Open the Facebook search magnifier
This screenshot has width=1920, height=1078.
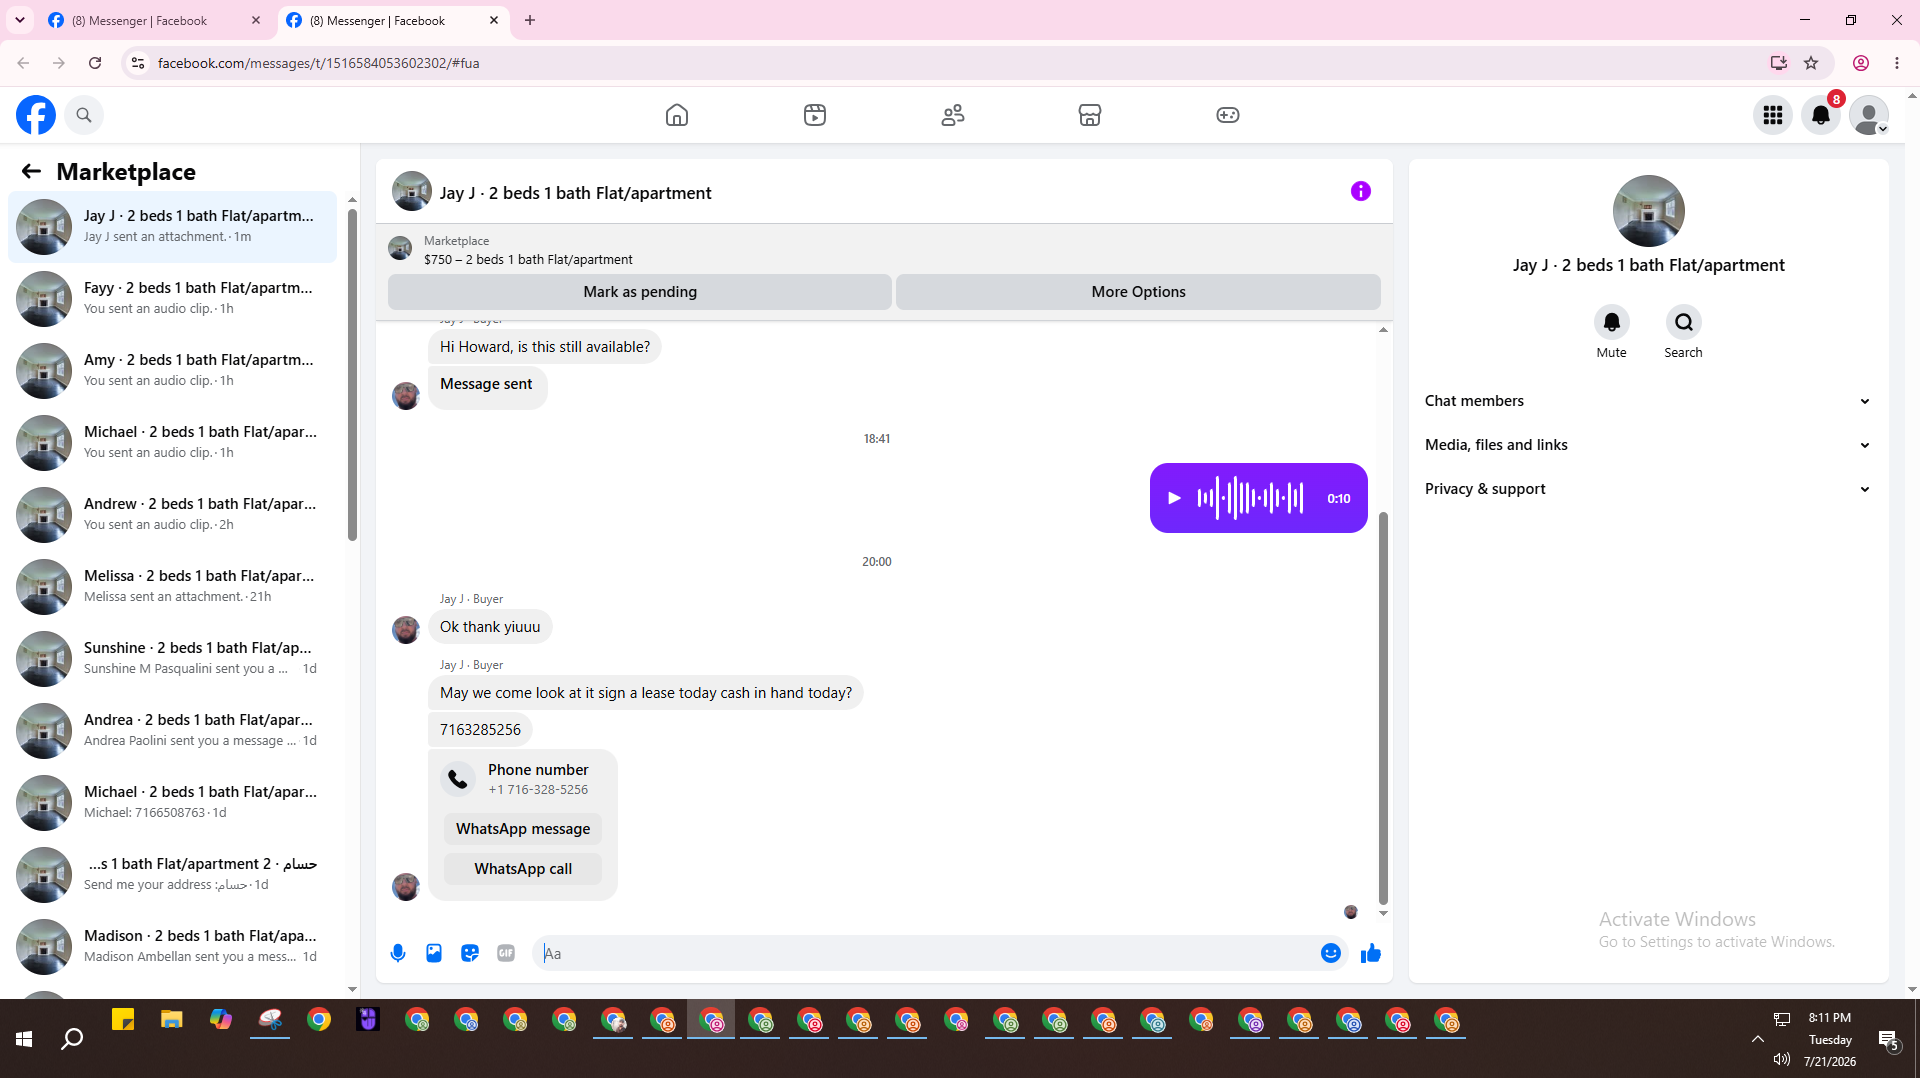pos(84,115)
